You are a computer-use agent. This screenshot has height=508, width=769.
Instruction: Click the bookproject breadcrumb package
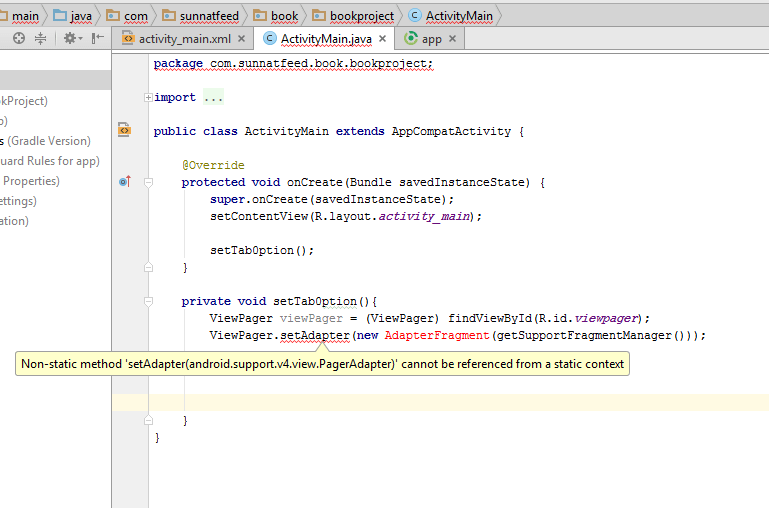point(353,16)
